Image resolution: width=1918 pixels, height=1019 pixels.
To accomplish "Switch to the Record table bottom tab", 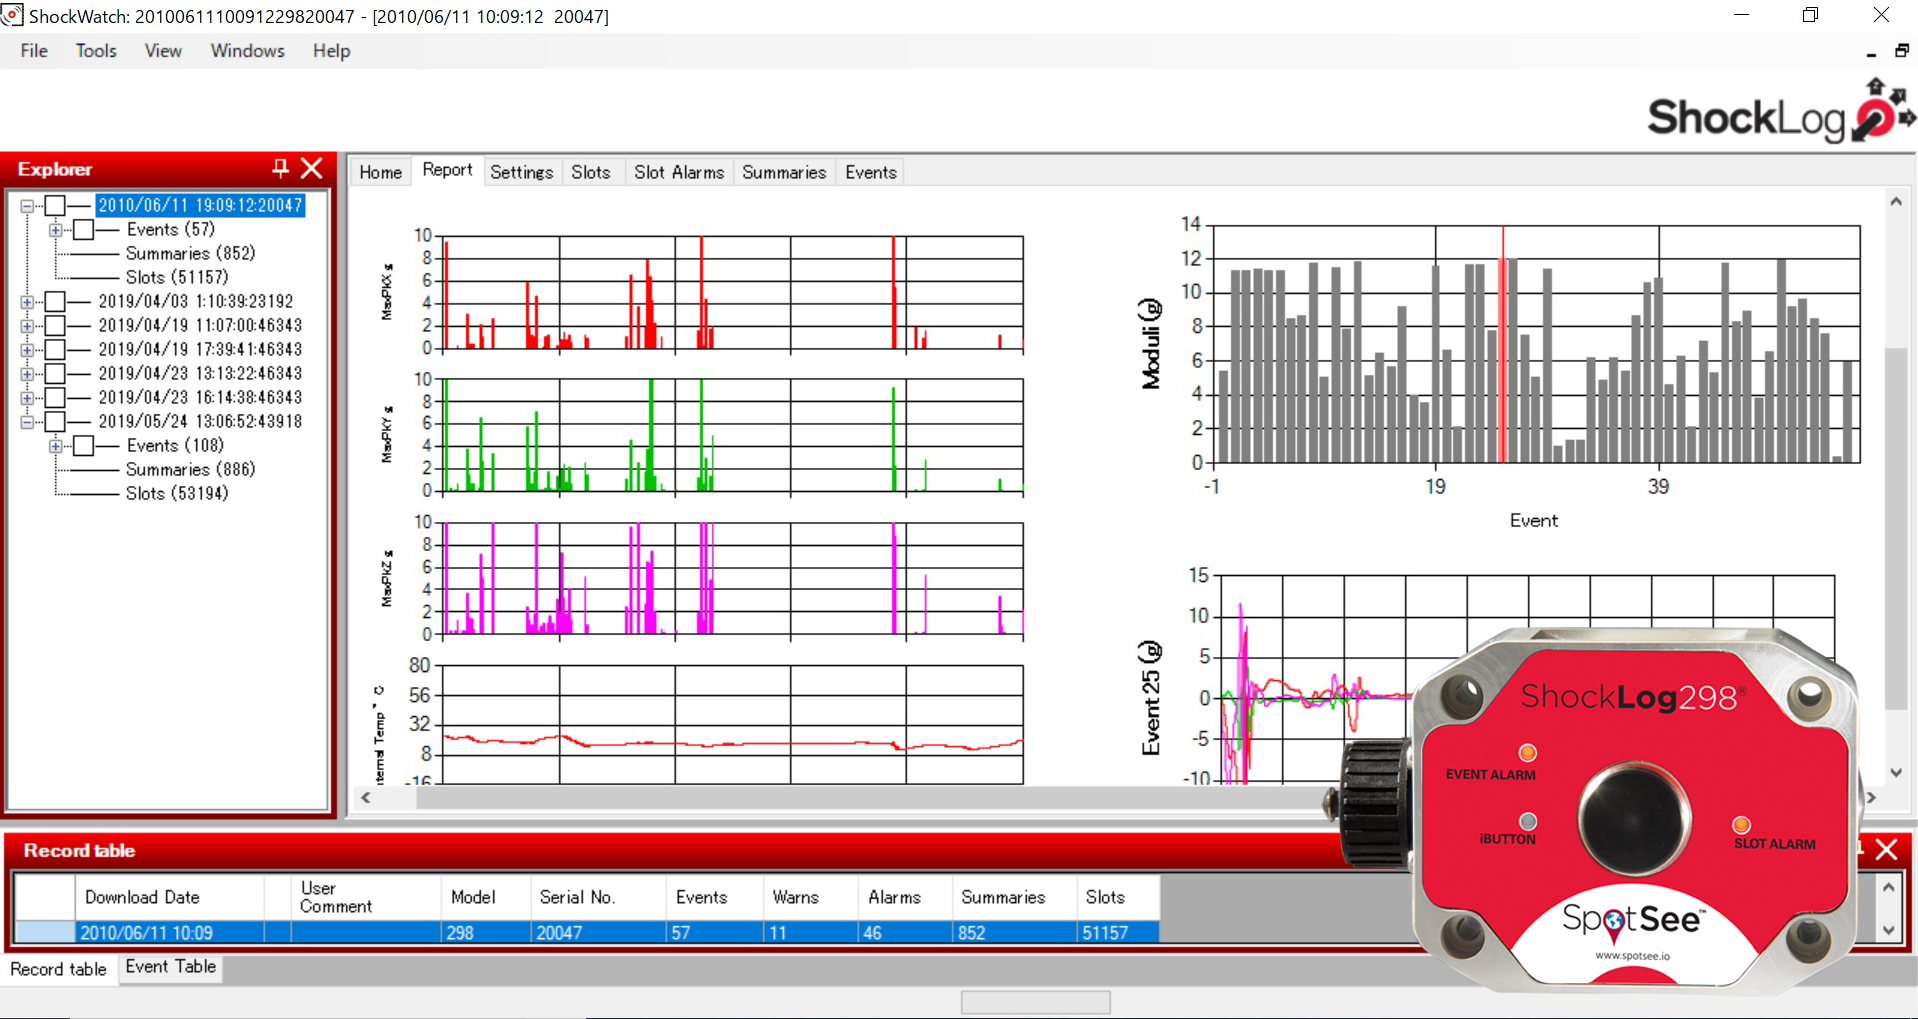I will (x=58, y=969).
